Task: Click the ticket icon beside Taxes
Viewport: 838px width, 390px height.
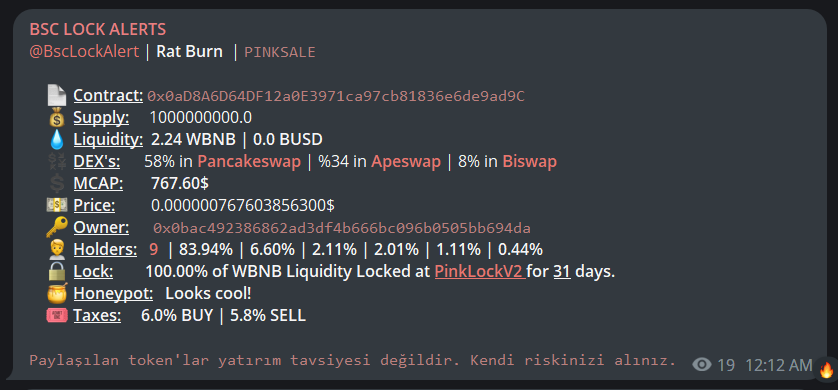Action: click(57, 315)
